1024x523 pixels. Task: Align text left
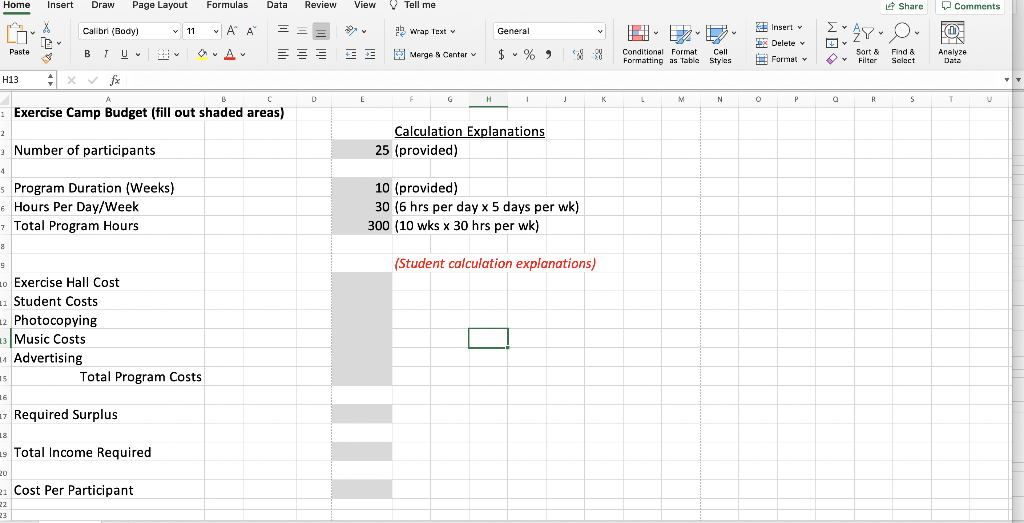(283, 55)
